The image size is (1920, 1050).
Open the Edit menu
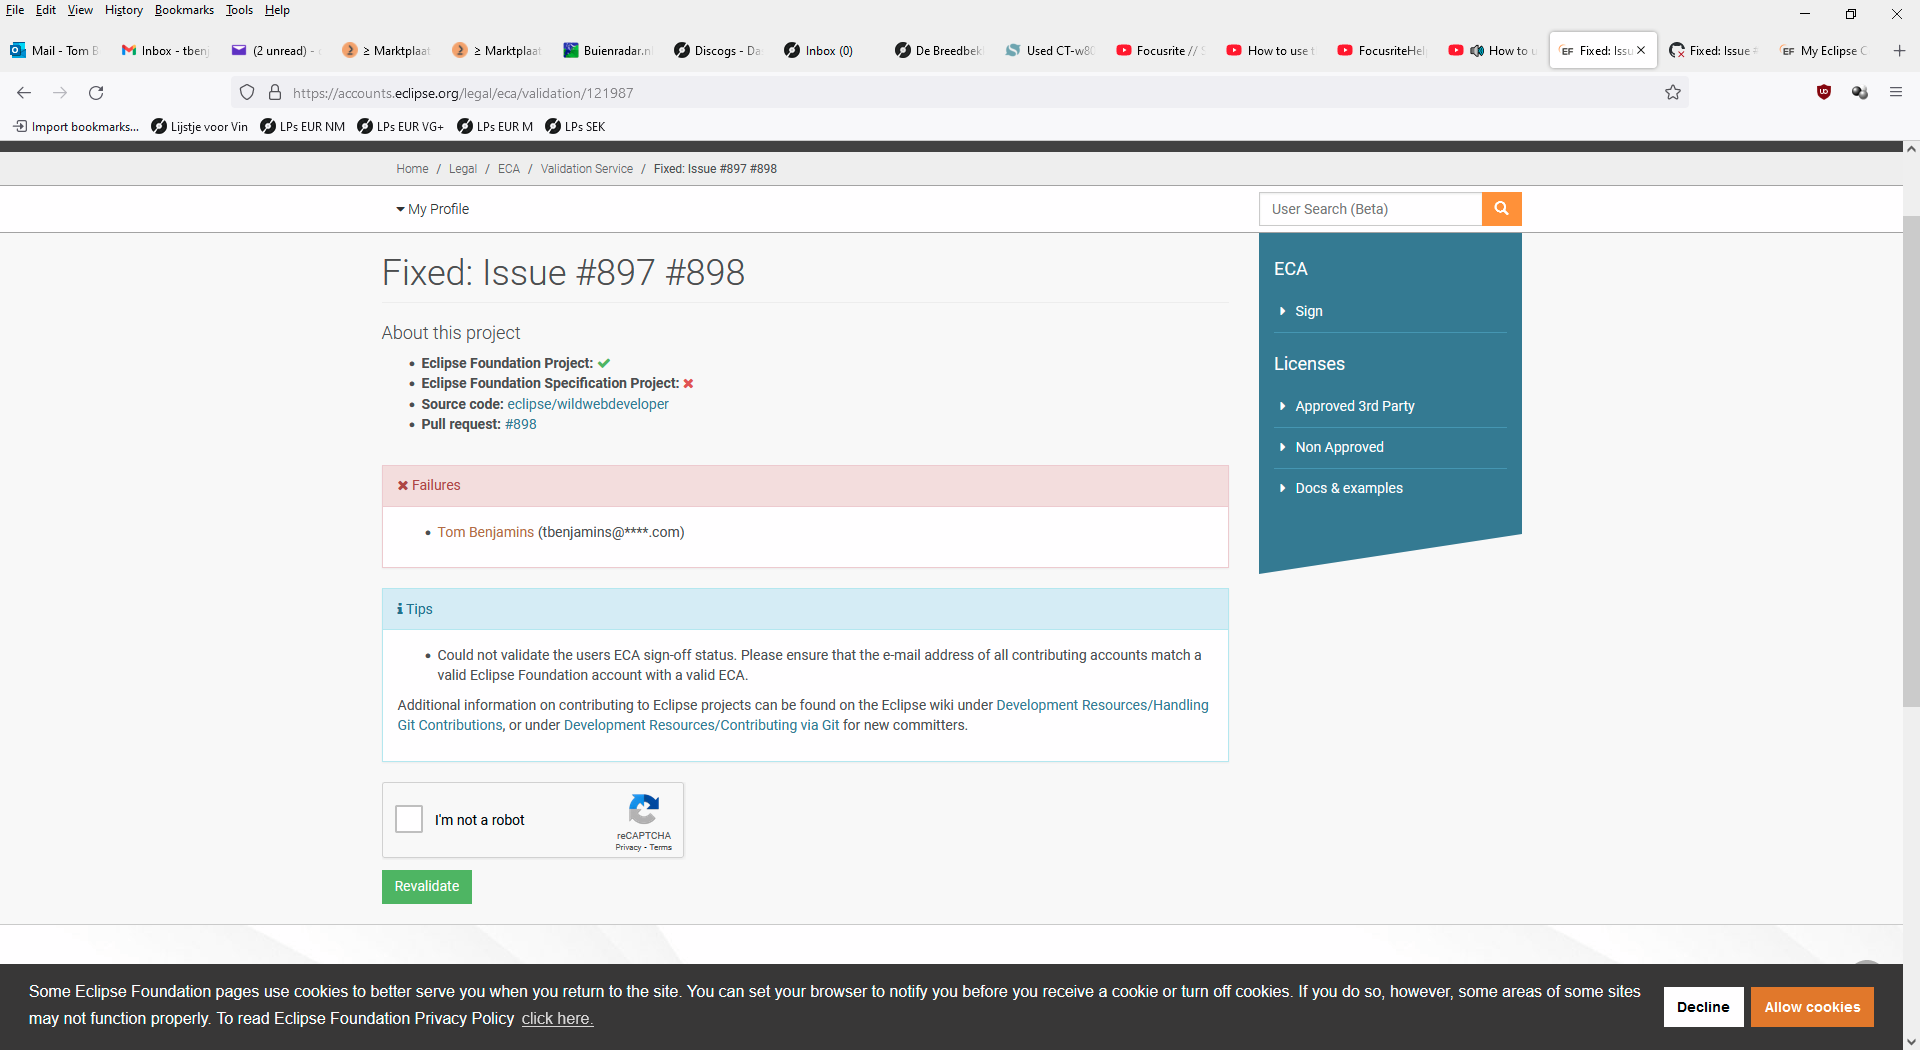pyautogui.click(x=46, y=10)
